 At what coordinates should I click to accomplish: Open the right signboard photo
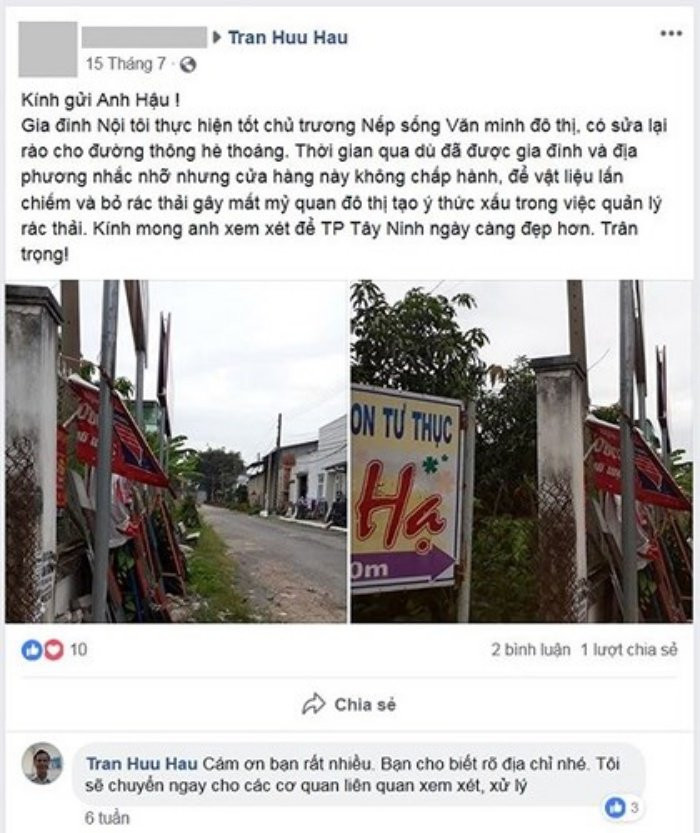(522, 451)
